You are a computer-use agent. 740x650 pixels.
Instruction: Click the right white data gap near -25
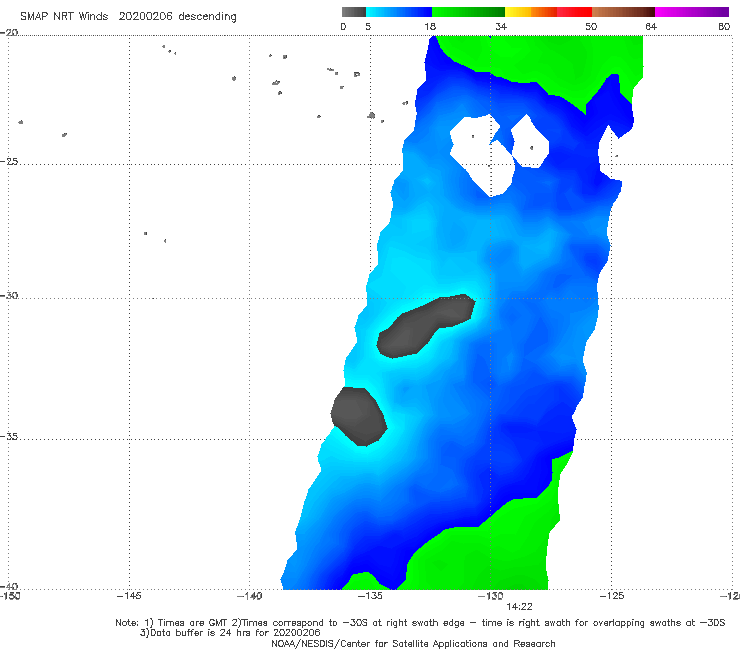pyautogui.click(x=530, y=143)
